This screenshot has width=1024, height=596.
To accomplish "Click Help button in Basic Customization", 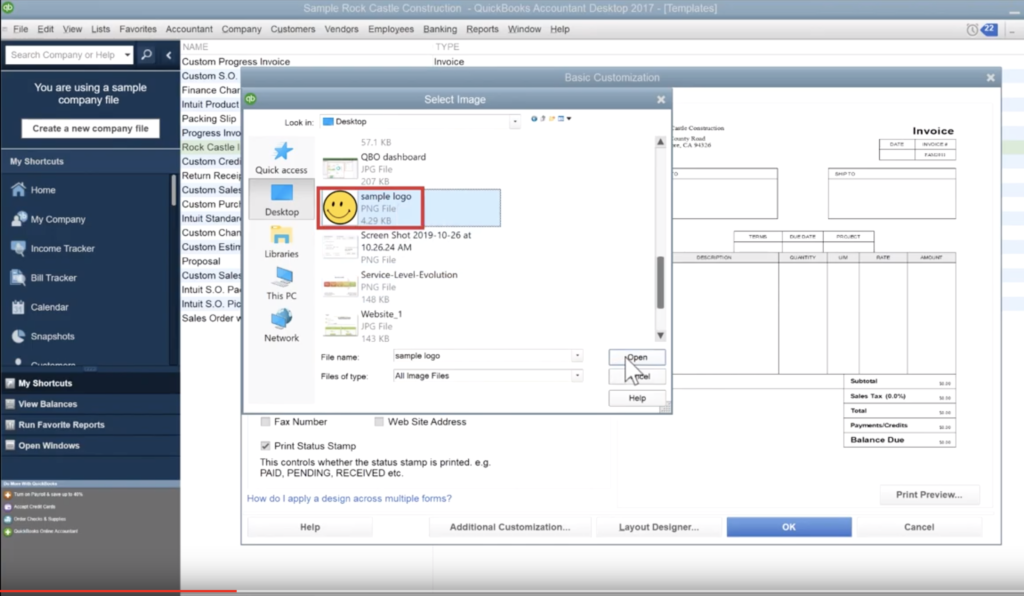I will [310, 527].
